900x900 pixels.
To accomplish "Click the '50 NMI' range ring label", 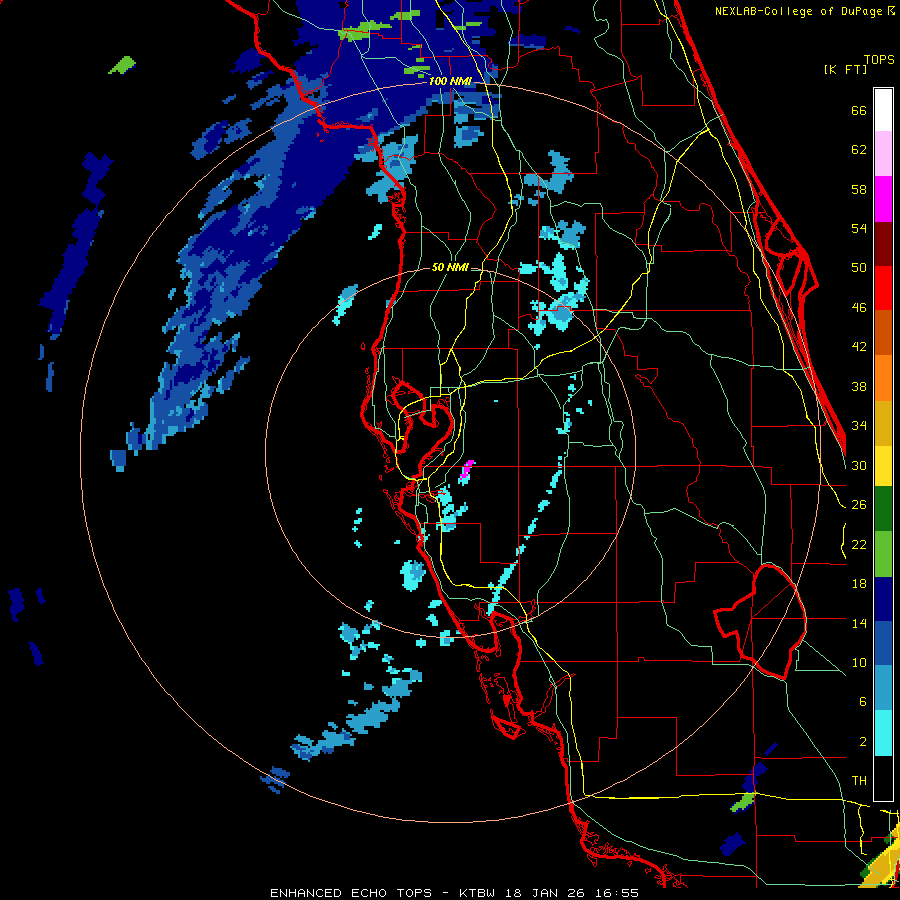I will (x=450, y=267).
